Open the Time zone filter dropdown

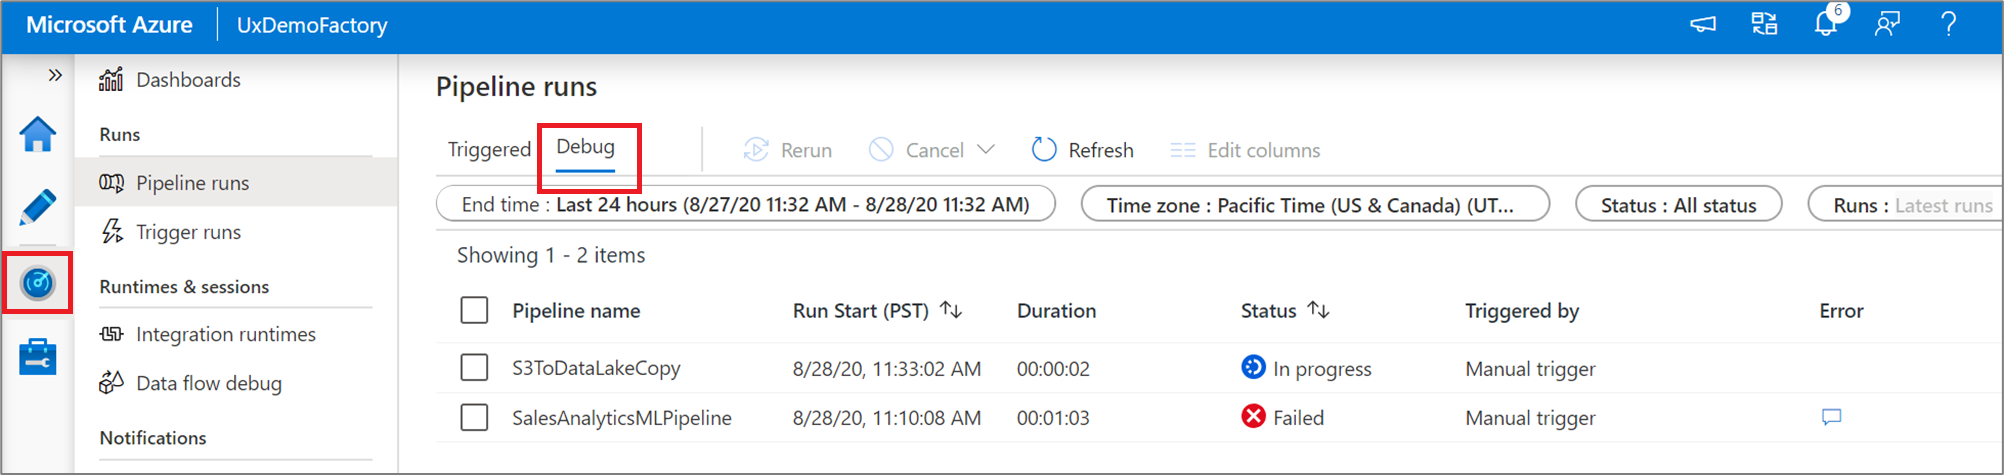click(x=1314, y=205)
